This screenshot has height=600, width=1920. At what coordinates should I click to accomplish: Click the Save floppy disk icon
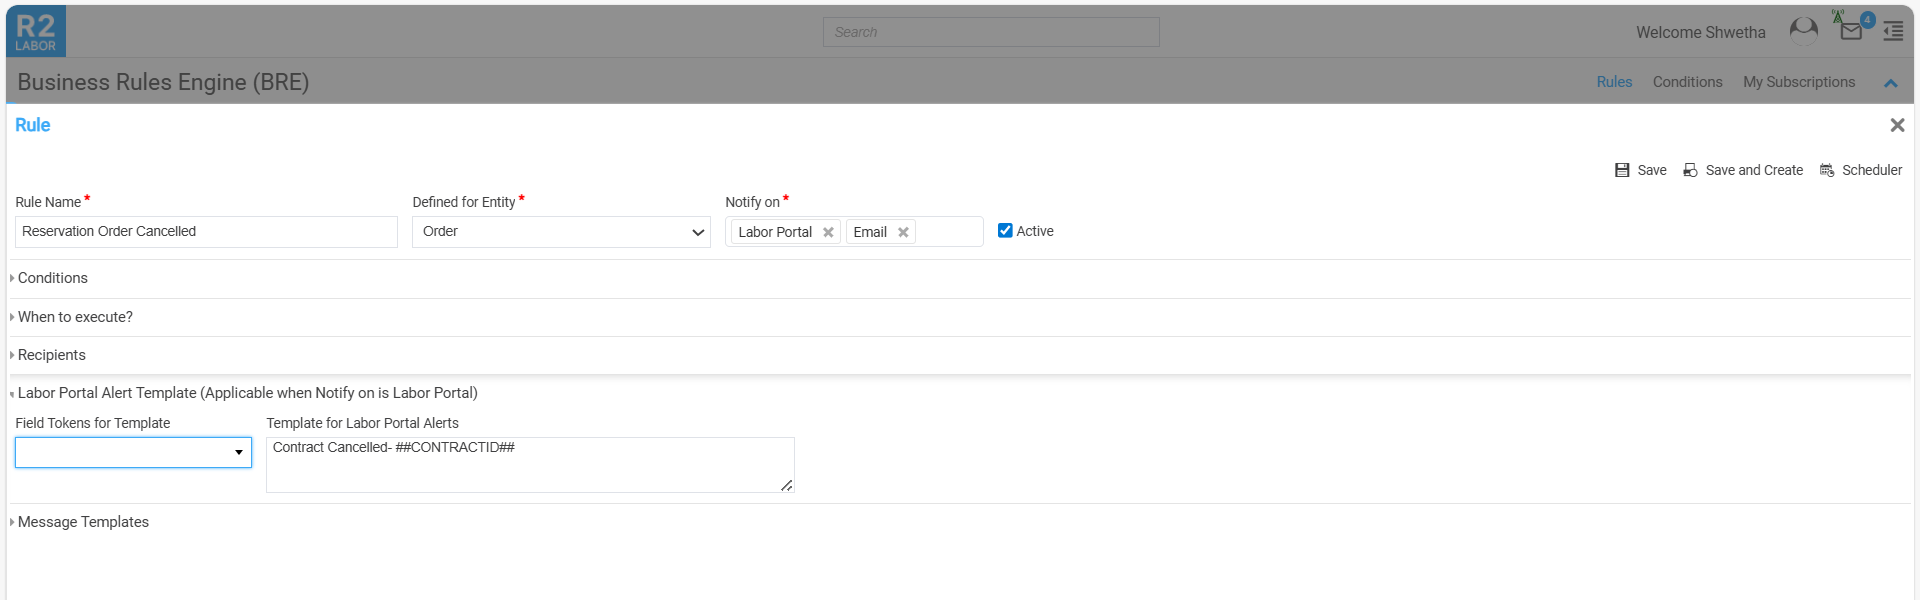coord(1622,170)
